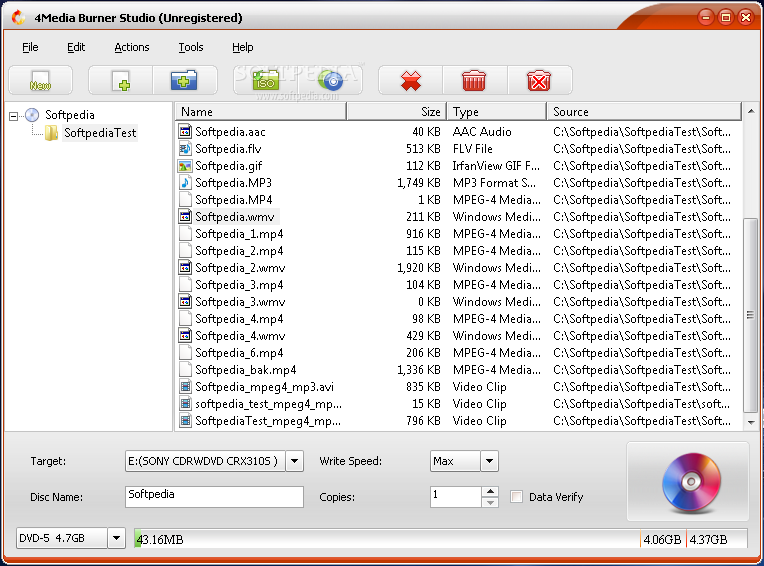Decrease the Copies count with down arrow

tap(491, 502)
